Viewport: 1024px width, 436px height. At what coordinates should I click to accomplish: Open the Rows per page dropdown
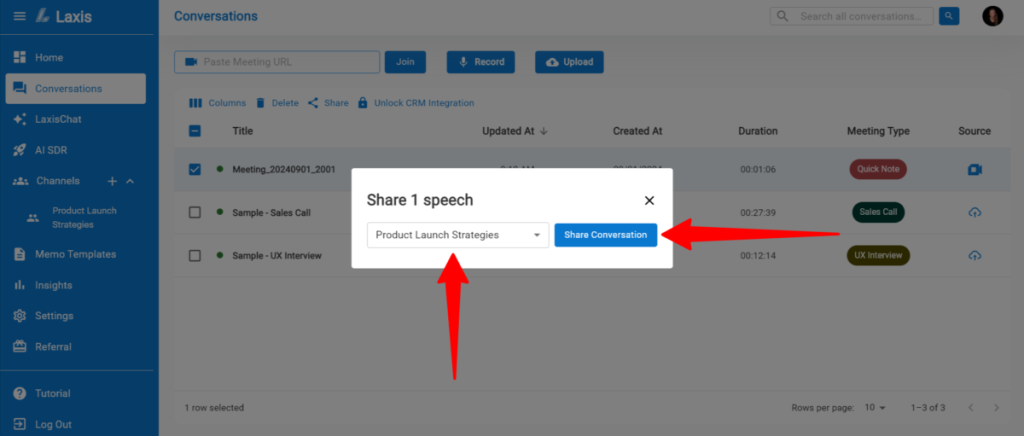[x=875, y=408]
